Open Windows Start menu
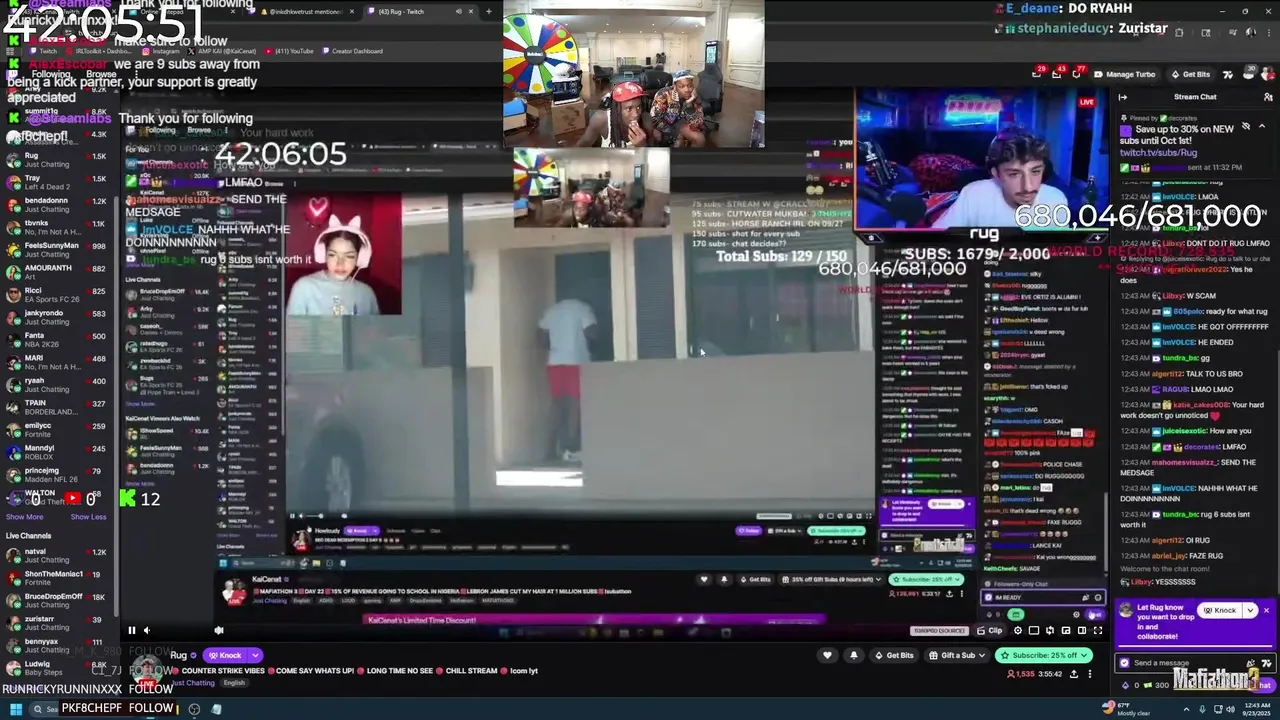1280x720 pixels. [15, 709]
